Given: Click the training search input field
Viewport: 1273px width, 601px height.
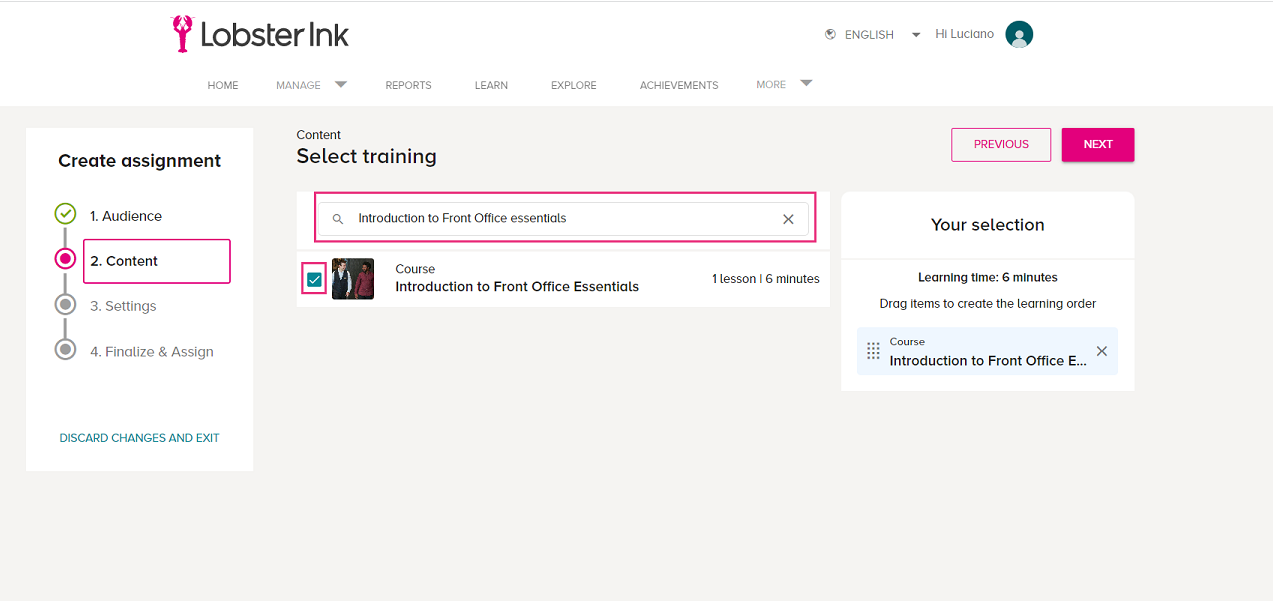Looking at the screenshot, I should tap(563, 219).
